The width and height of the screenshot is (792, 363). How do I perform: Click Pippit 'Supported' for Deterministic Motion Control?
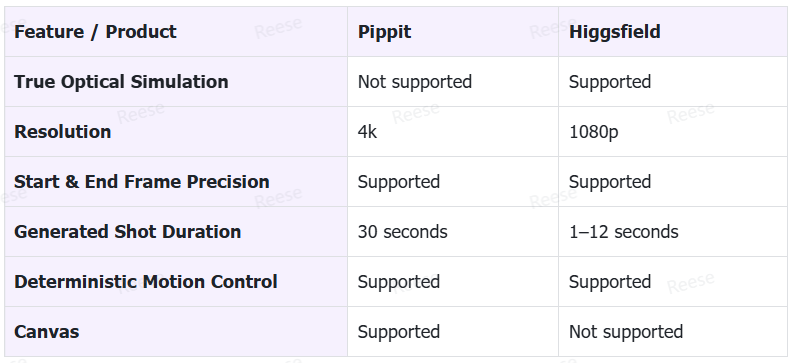399,282
